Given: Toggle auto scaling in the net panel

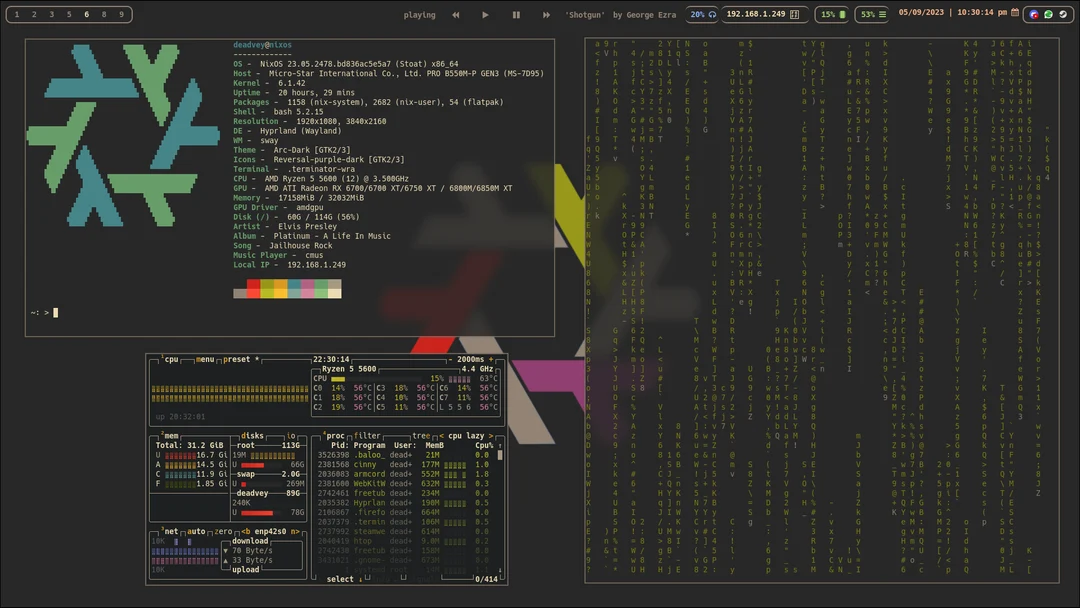Looking at the screenshot, I should tap(197, 531).
